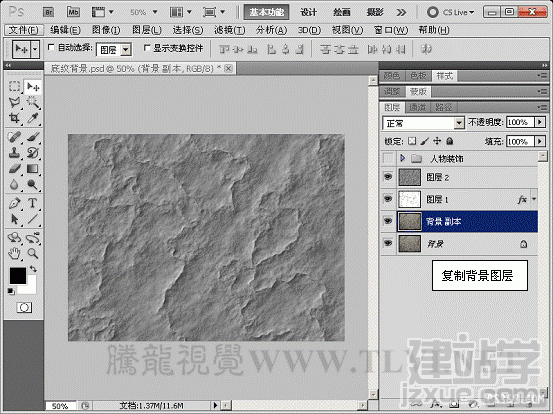Select the Clone Stamp tool
The height and width of the screenshot is (414, 553).
tap(14, 153)
